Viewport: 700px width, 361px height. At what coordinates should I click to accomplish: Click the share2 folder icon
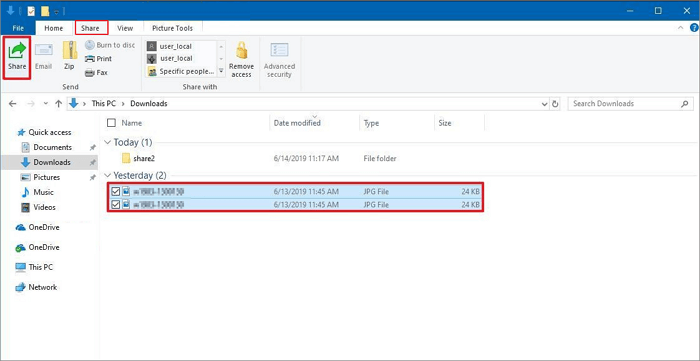126,158
